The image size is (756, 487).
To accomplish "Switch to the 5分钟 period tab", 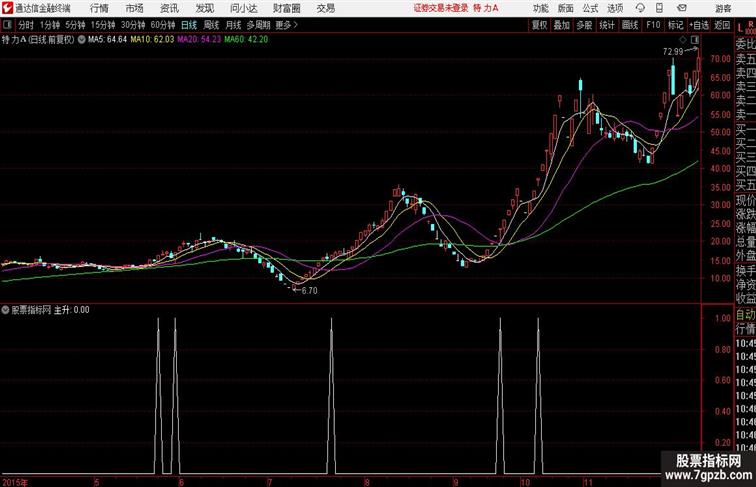I will click(x=75, y=25).
